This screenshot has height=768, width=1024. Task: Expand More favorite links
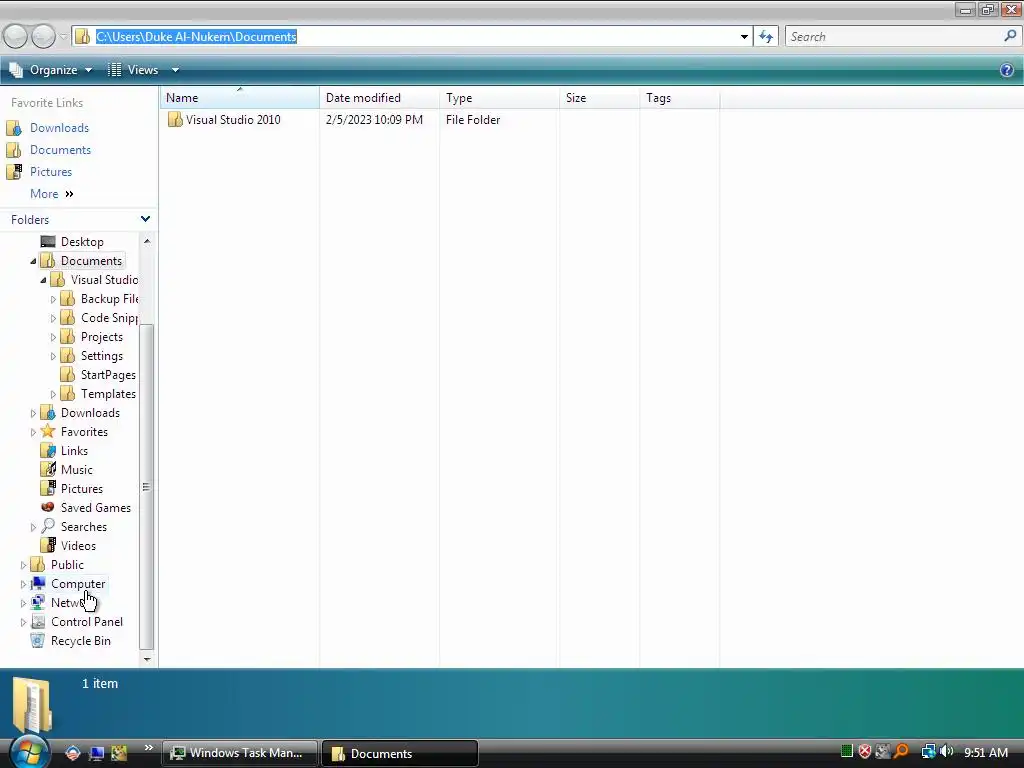pyautogui.click(x=52, y=194)
